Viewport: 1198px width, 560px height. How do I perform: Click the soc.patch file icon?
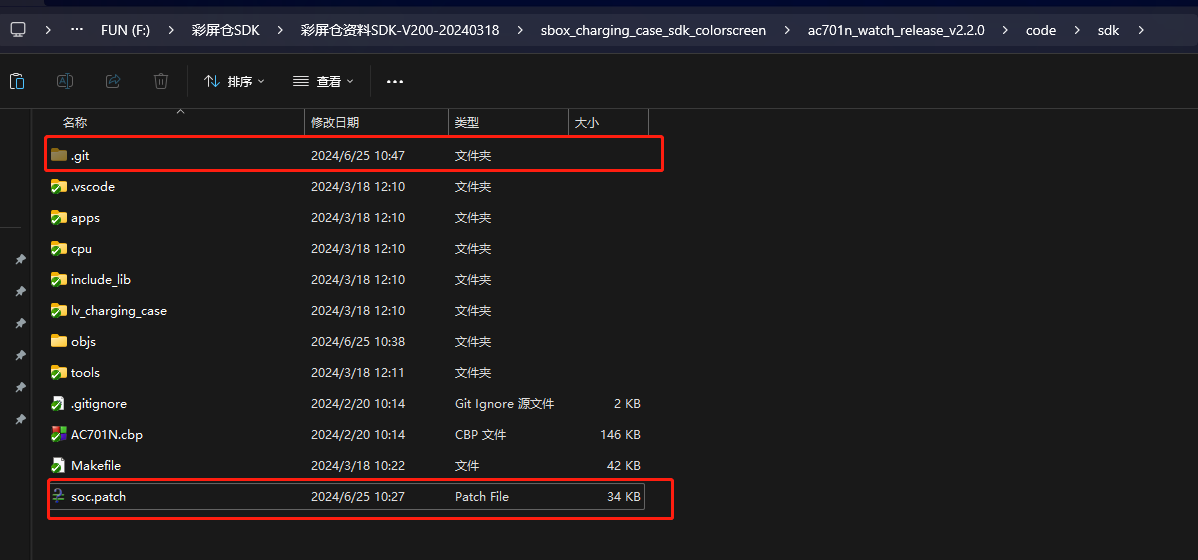(59, 497)
